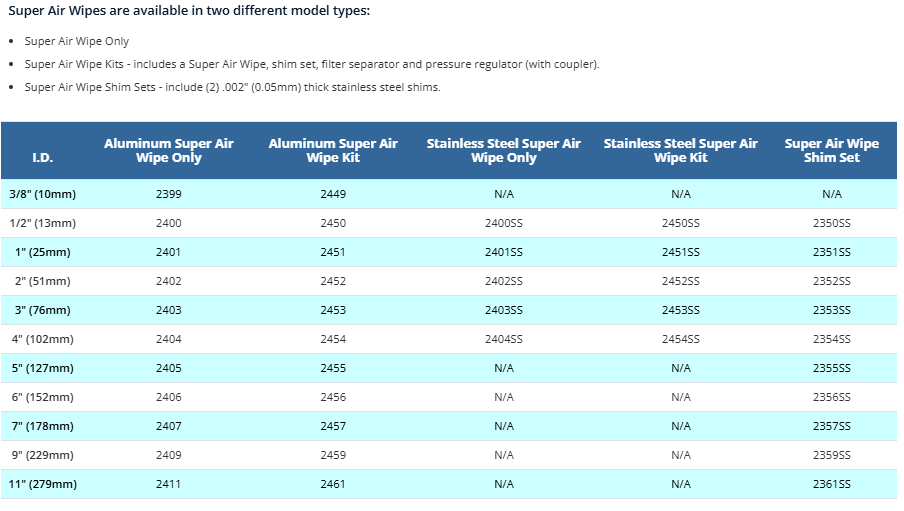Select the 4" (102mm) I.D. row label

pos(41,339)
